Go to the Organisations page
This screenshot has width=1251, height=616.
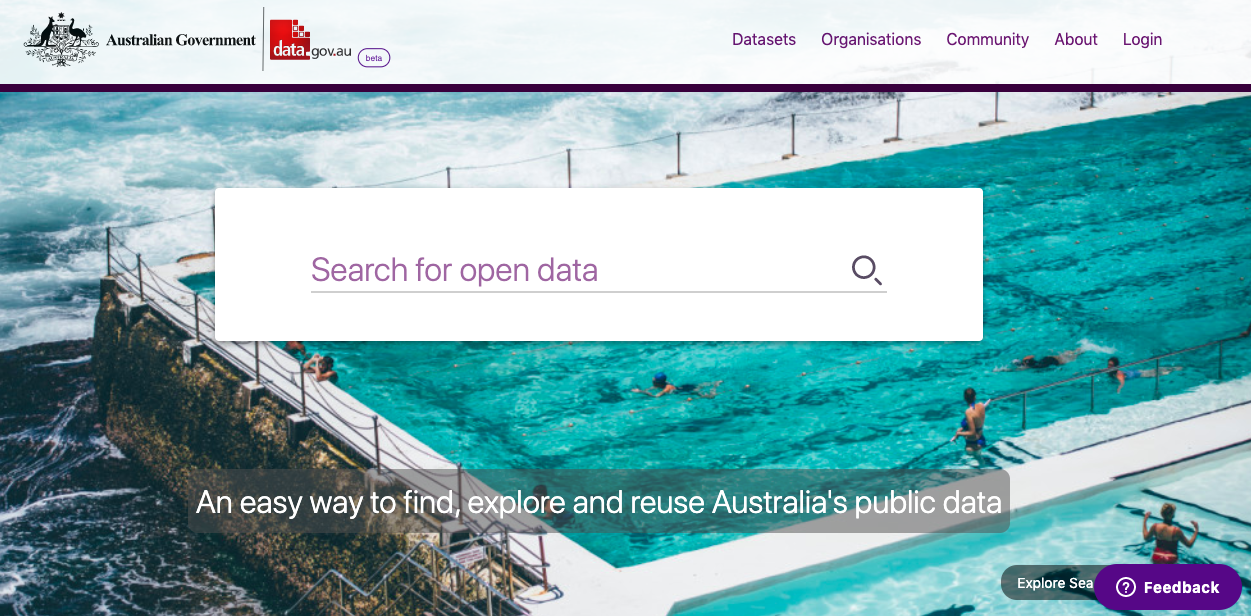coord(871,40)
